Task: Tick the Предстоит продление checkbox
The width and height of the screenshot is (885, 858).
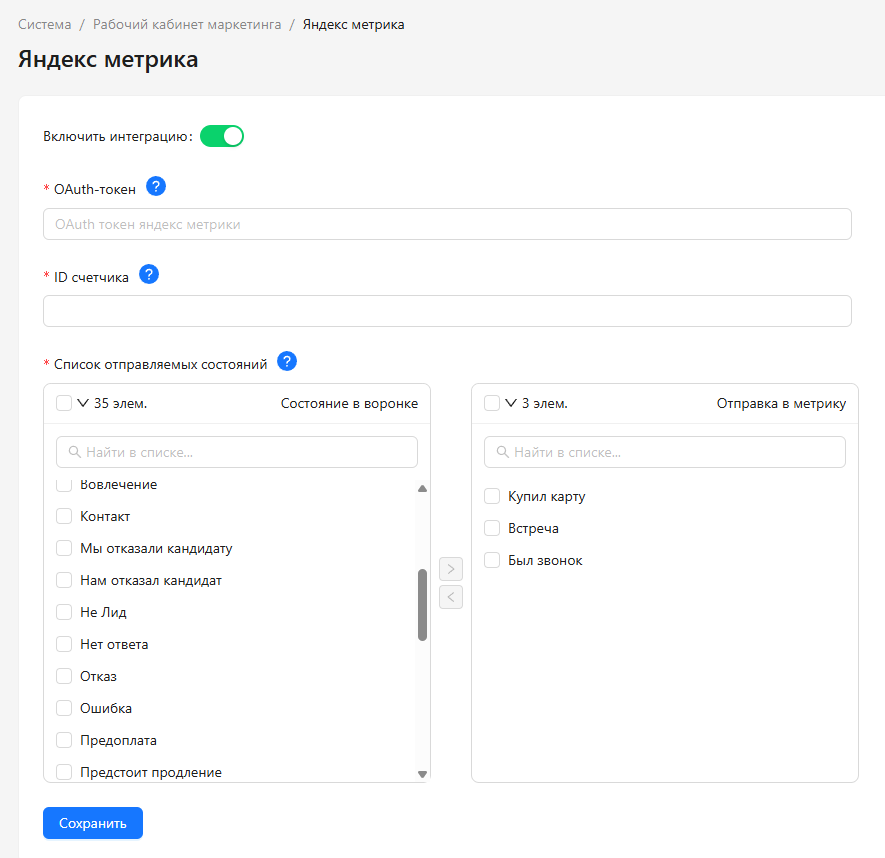Action: coord(64,772)
